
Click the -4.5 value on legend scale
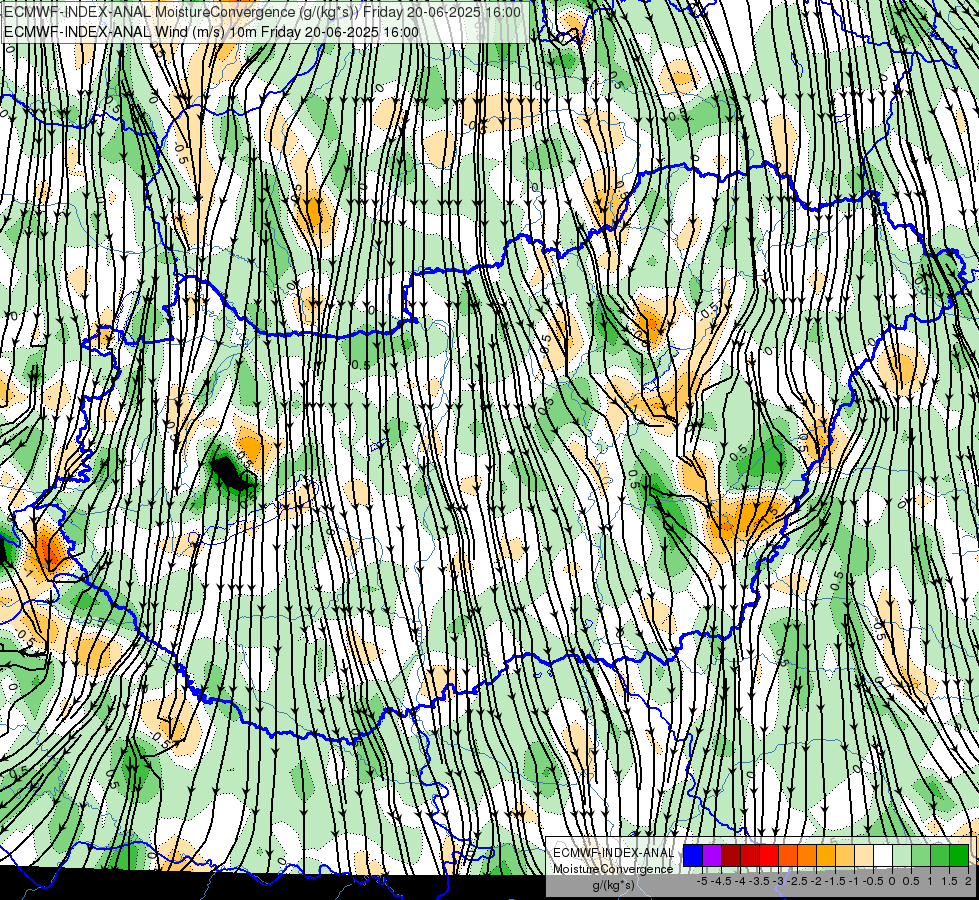click(723, 881)
